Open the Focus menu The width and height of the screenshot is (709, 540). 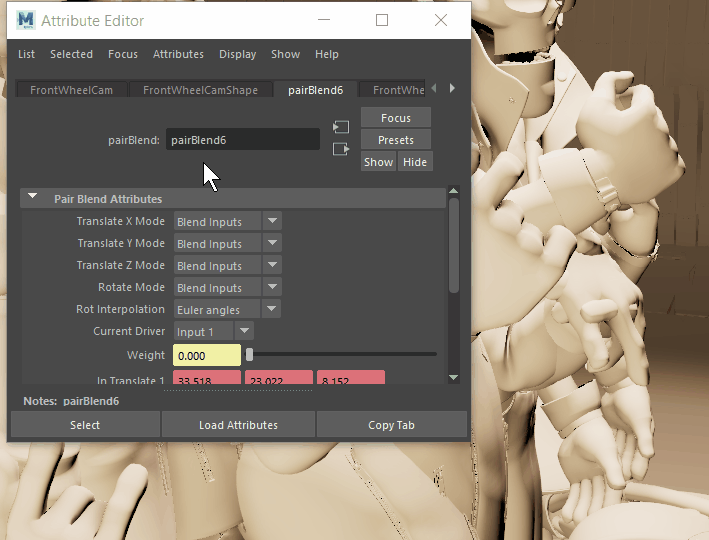123,54
